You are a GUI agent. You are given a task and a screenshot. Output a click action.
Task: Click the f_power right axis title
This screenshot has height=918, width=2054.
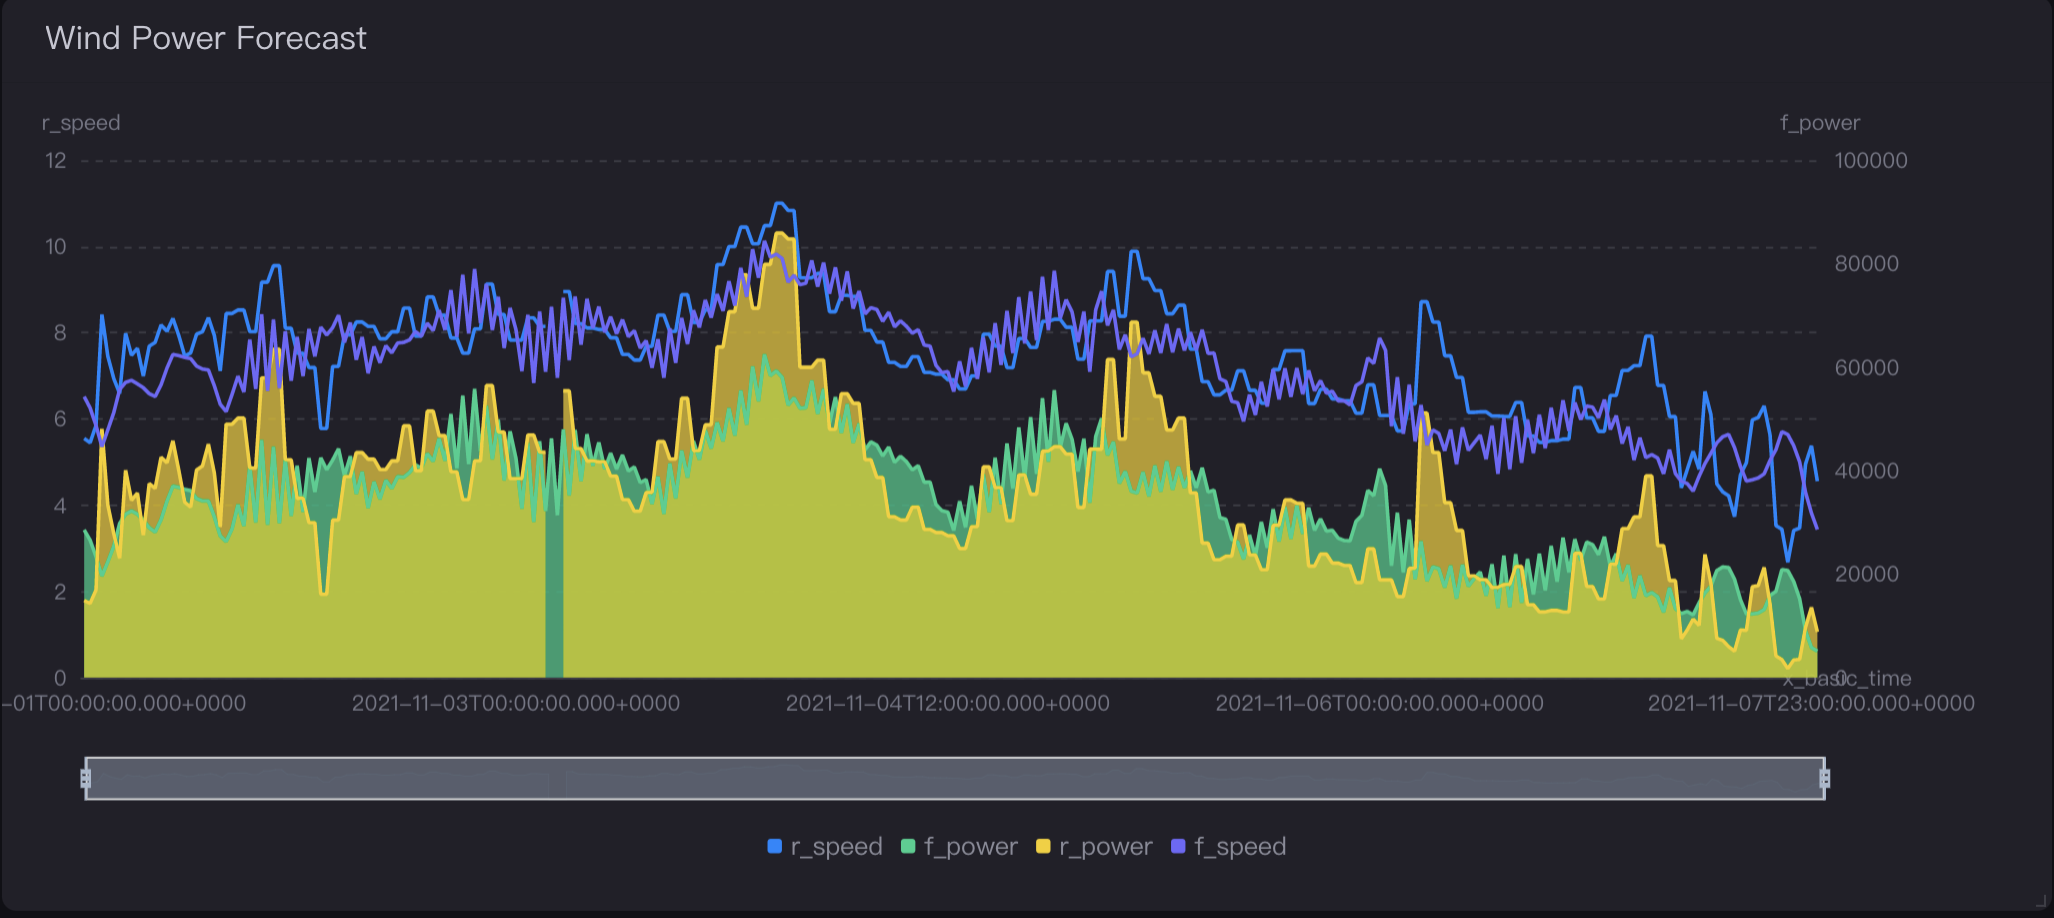[x=1820, y=123]
